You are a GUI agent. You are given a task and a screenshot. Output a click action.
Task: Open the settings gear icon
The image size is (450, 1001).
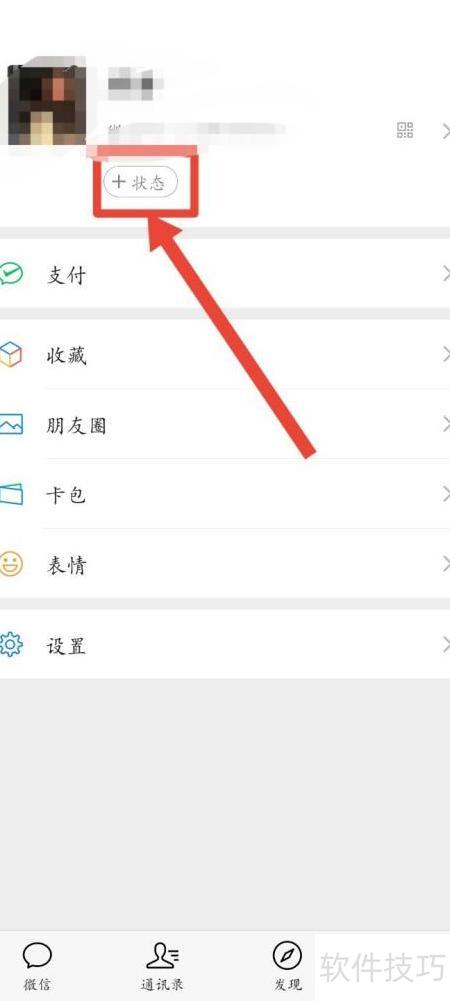point(10,645)
